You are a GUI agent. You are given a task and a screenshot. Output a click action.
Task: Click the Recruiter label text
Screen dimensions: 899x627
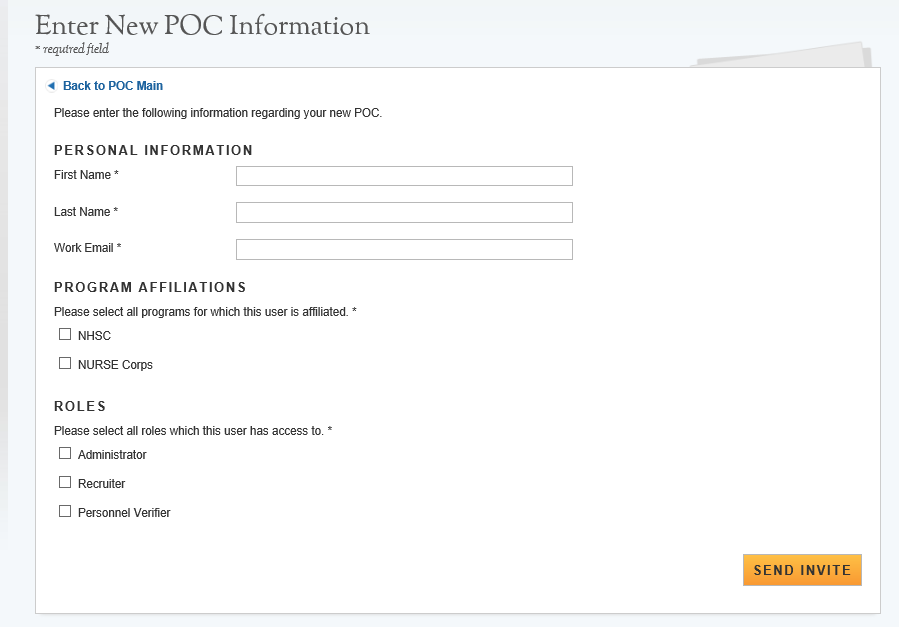[x=101, y=484]
